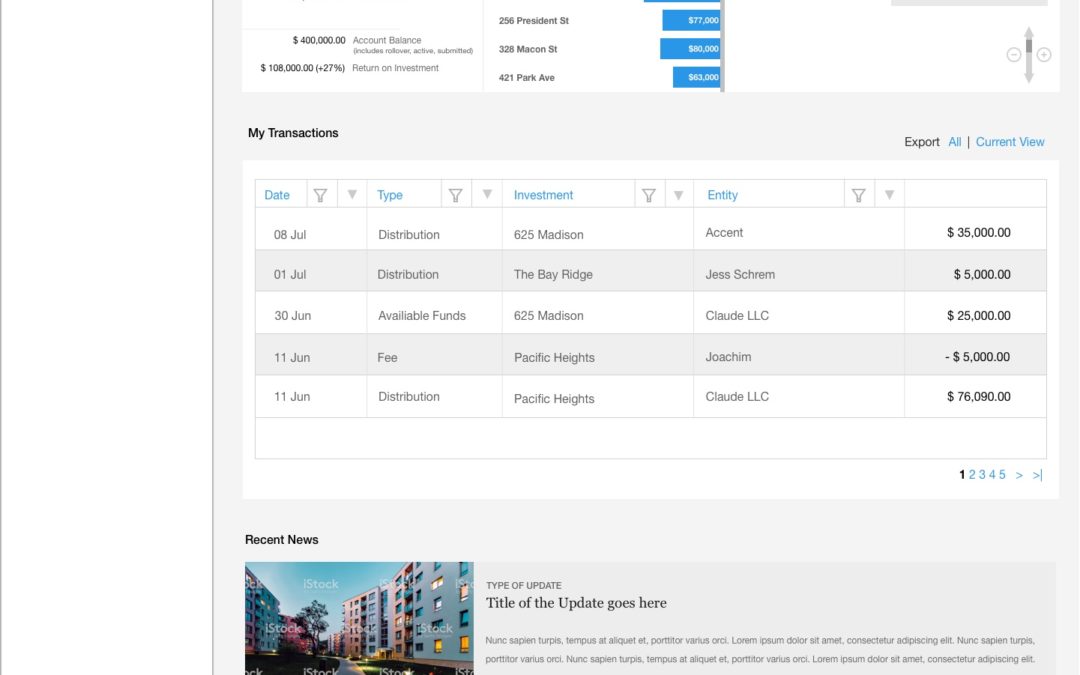The height and width of the screenshot is (675, 1080).
Task: Click the up arrow on the chart zoom control
Action: (1028, 33)
